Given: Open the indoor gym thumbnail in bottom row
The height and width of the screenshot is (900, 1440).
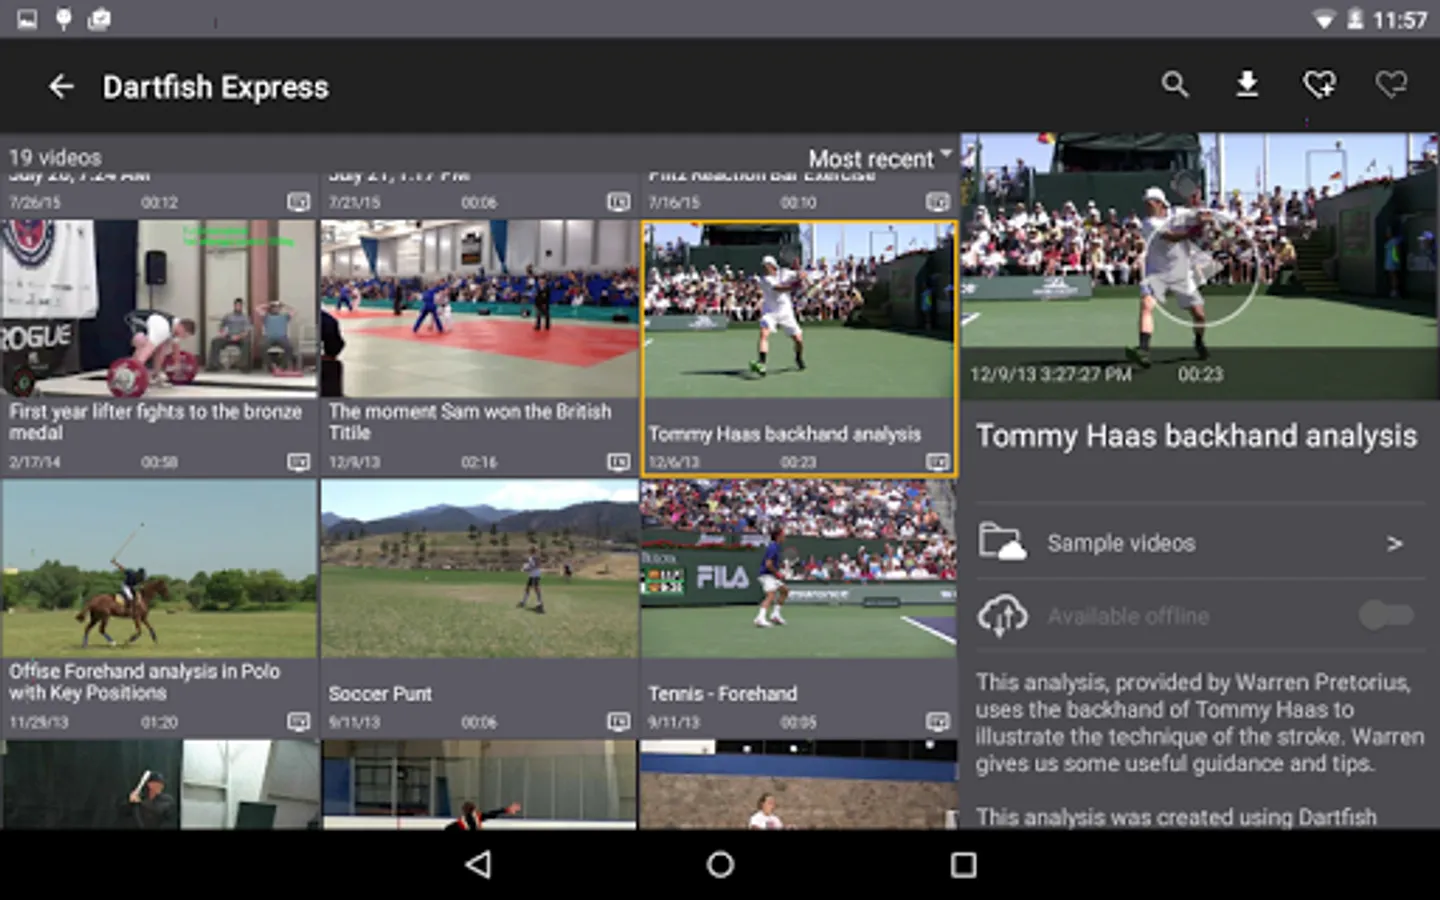Looking at the screenshot, I should 479,784.
